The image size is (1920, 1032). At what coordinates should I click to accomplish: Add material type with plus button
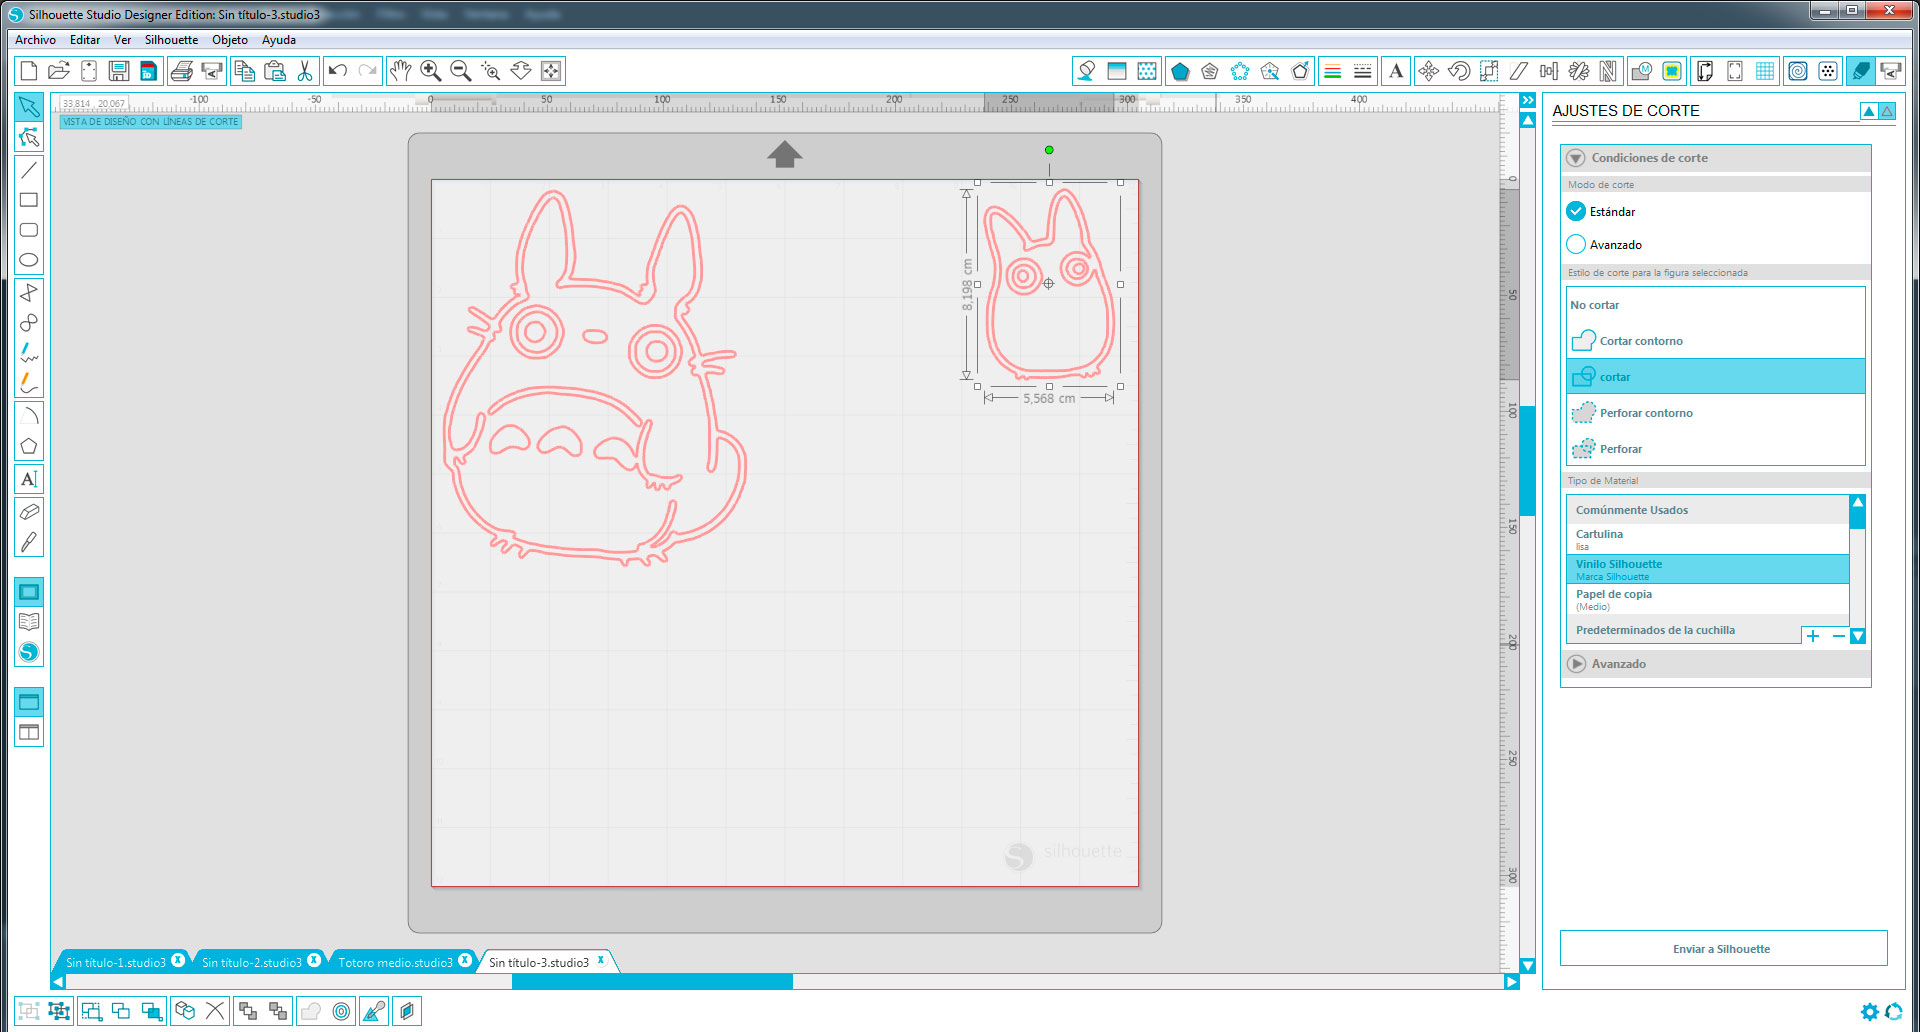(x=1813, y=636)
